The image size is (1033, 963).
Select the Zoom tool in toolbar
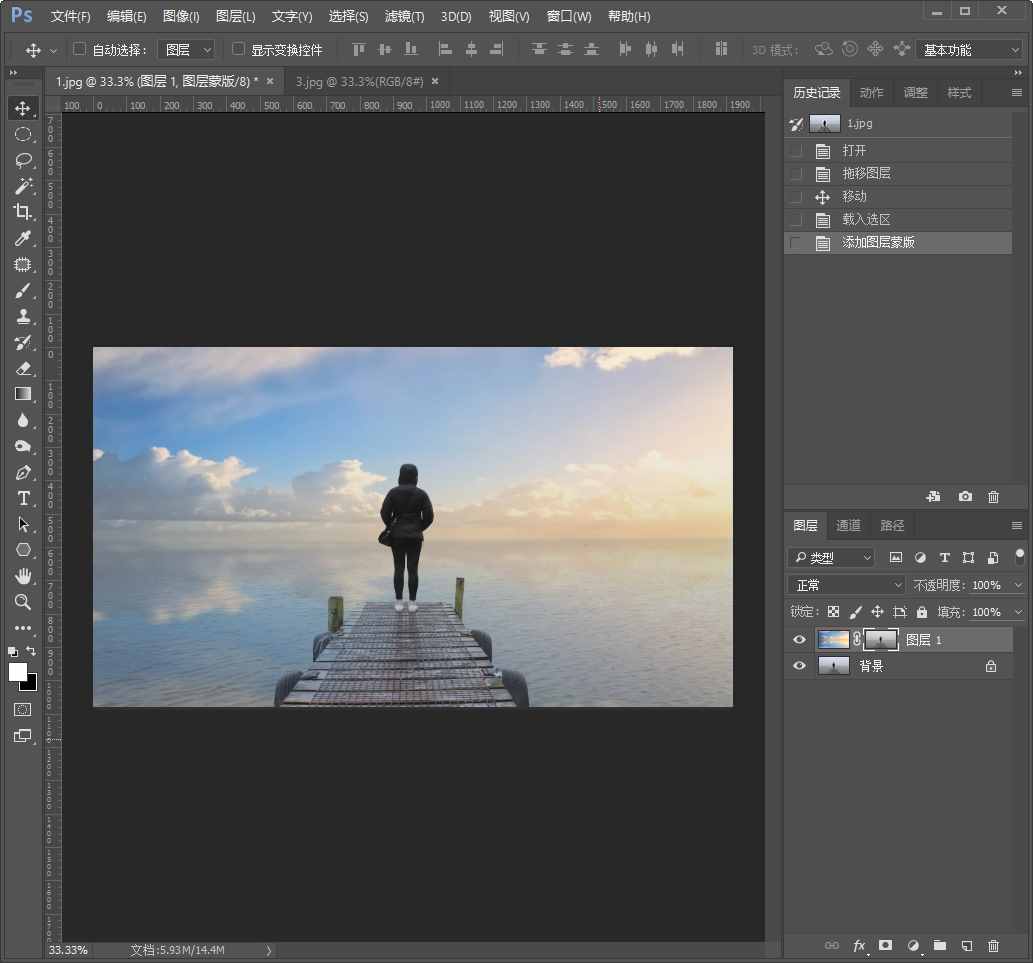click(23, 602)
